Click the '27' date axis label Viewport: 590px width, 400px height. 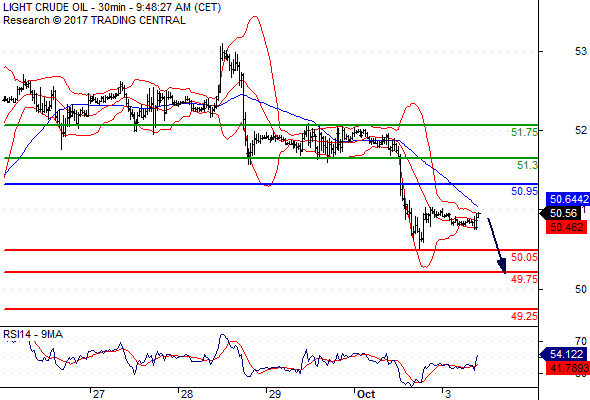tap(98, 394)
